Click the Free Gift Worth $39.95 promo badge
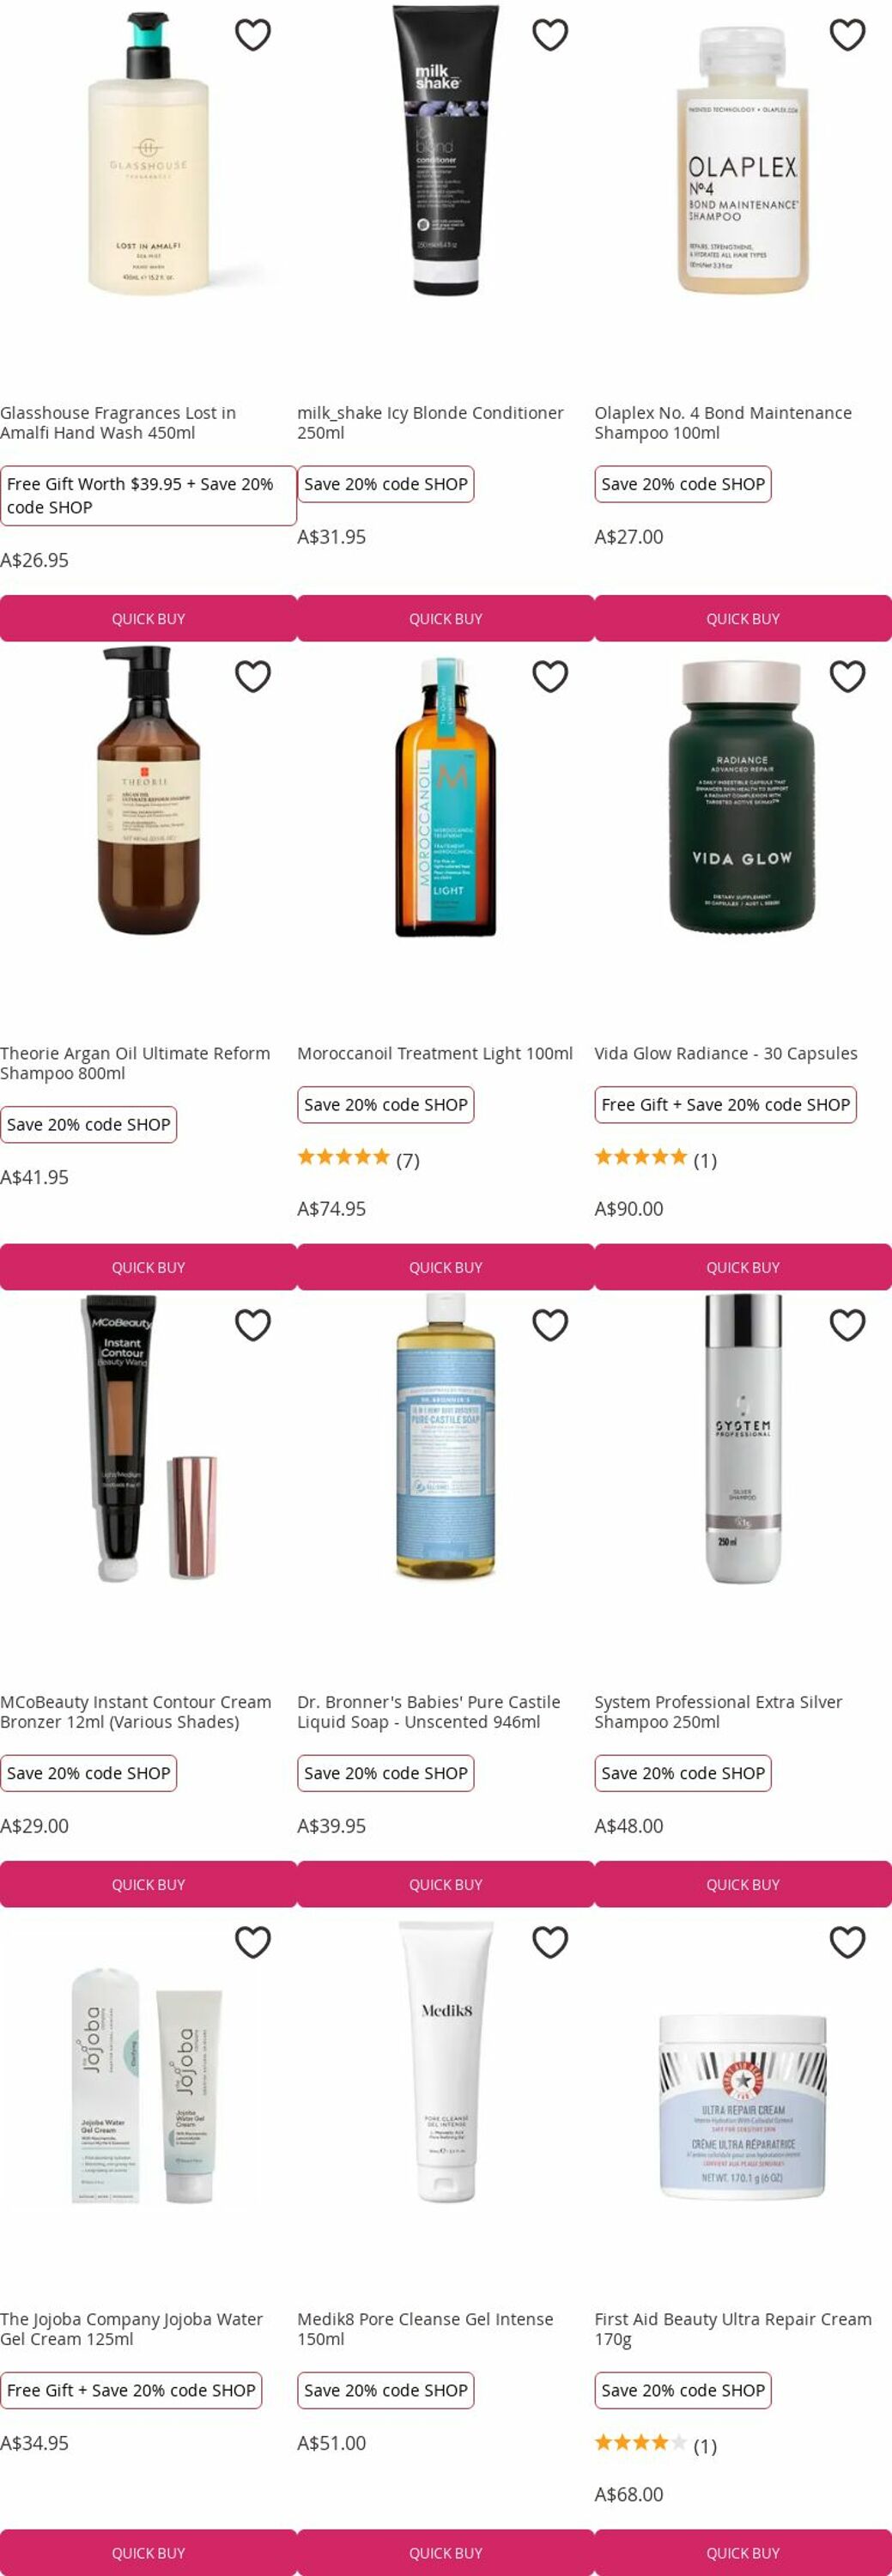Image resolution: width=892 pixels, height=2576 pixels. tap(148, 496)
